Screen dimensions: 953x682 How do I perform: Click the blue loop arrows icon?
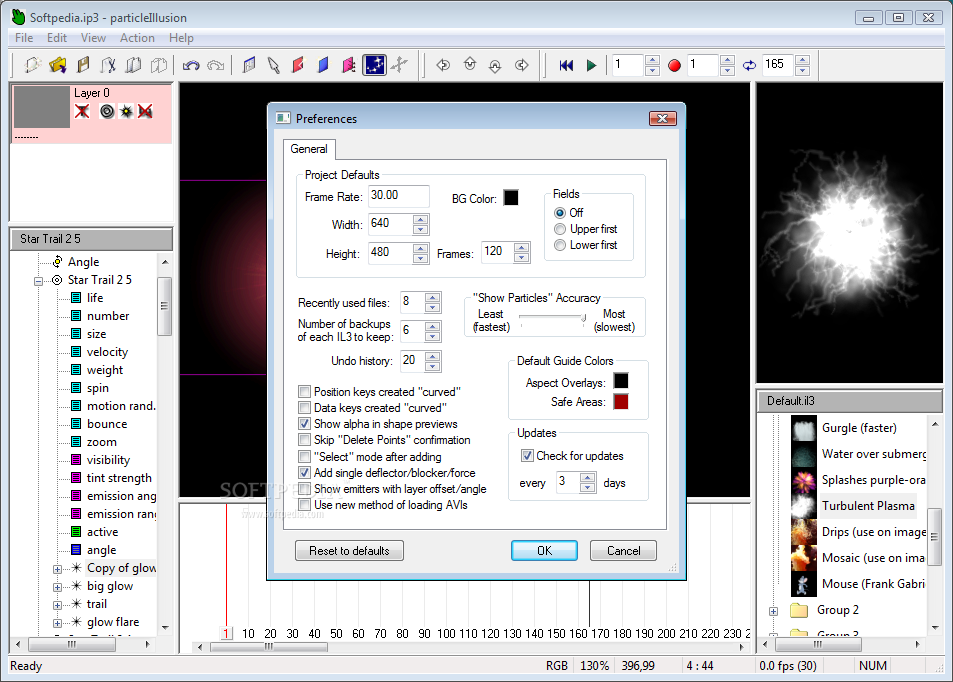[749, 66]
